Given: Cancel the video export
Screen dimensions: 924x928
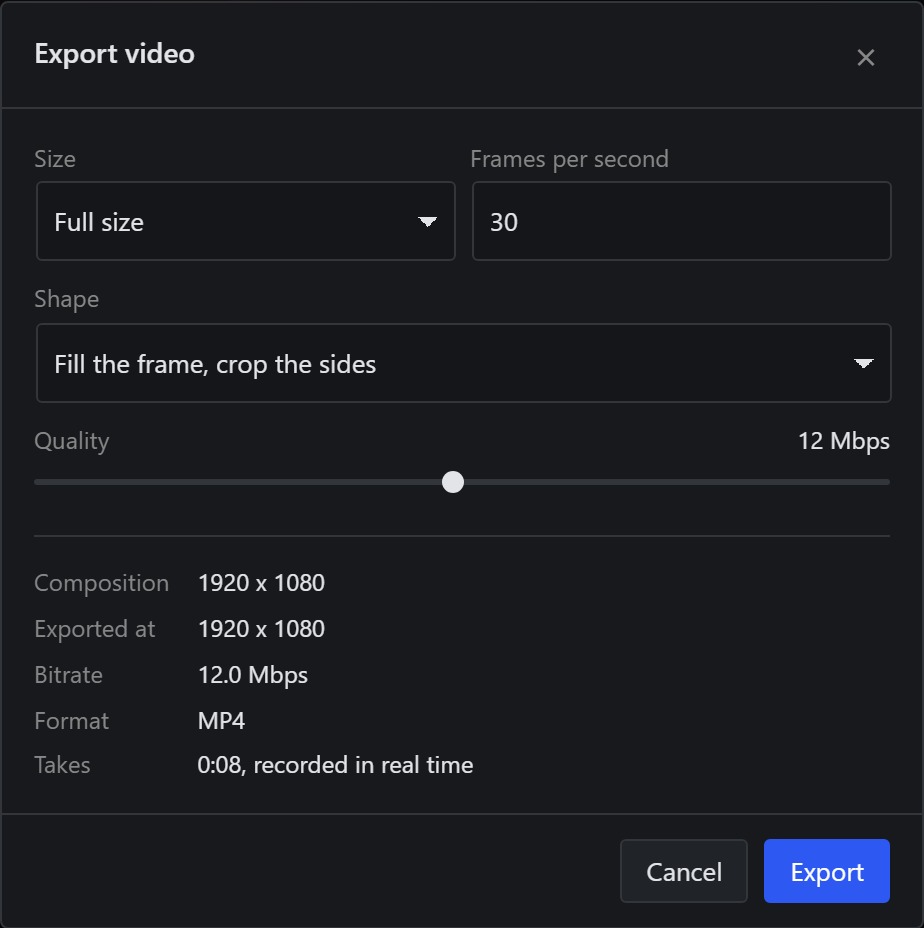Looking at the screenshot, I should tap(684, 871).
